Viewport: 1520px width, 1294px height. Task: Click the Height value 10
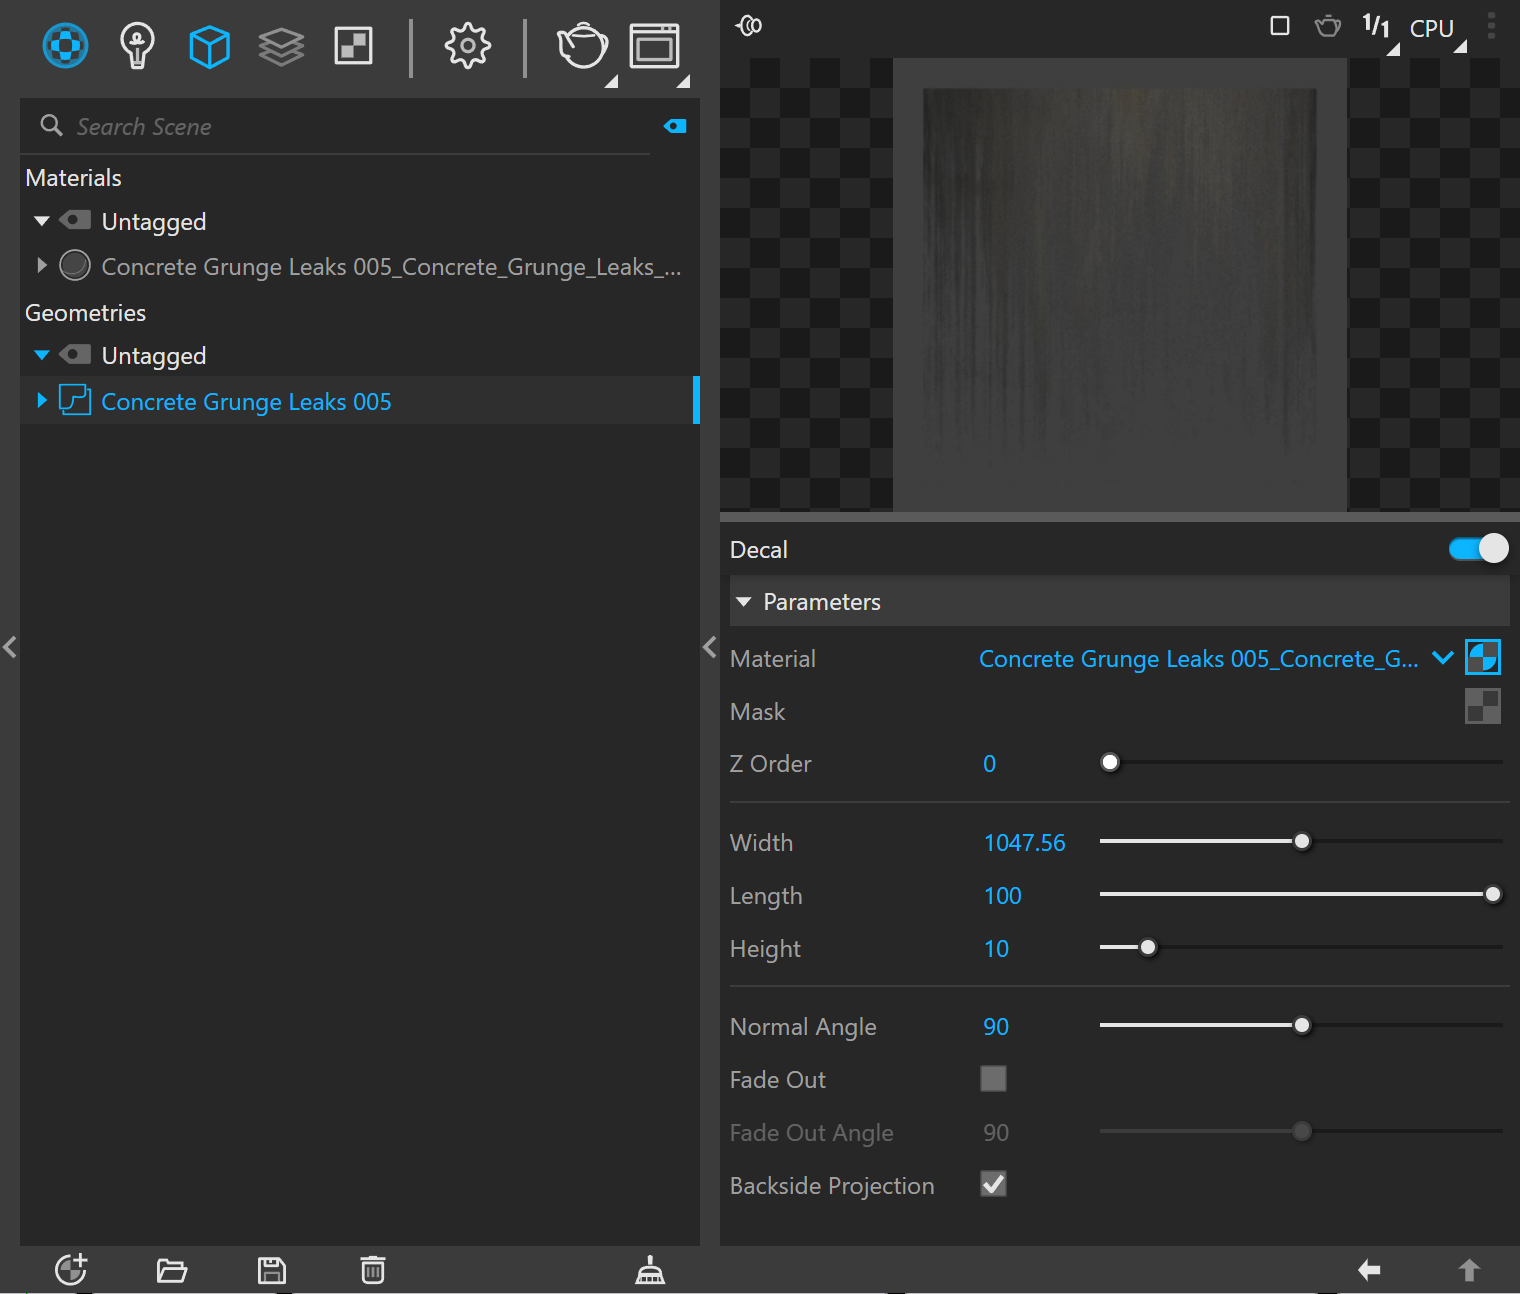[x=996, y=949]
